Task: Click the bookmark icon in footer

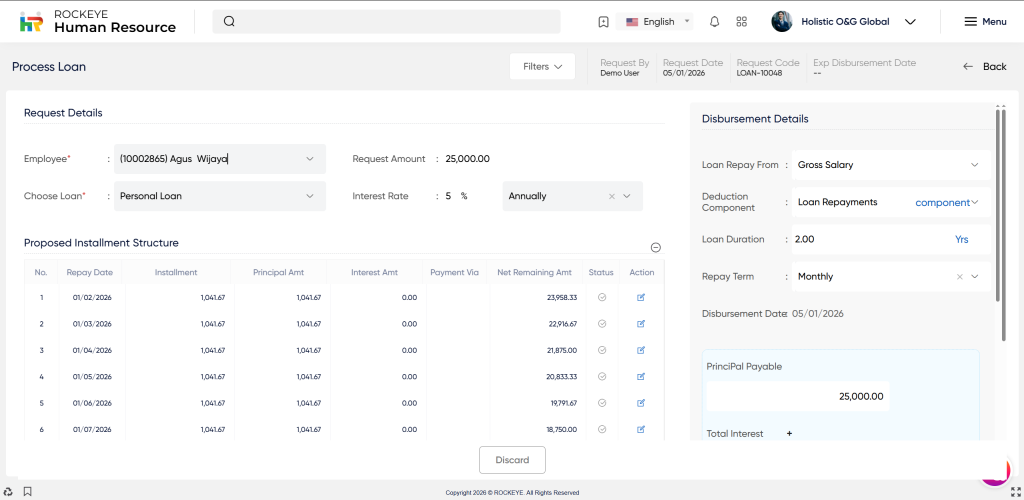Action: (27, 491)
